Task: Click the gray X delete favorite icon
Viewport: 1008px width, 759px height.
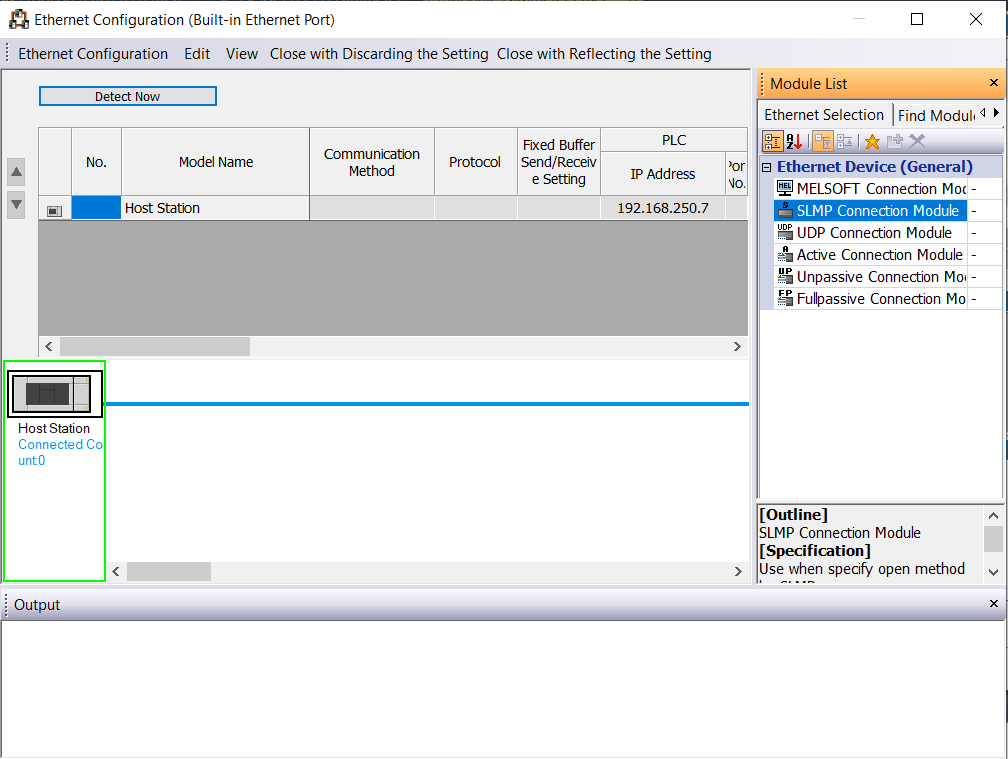Action: (917, 141)
